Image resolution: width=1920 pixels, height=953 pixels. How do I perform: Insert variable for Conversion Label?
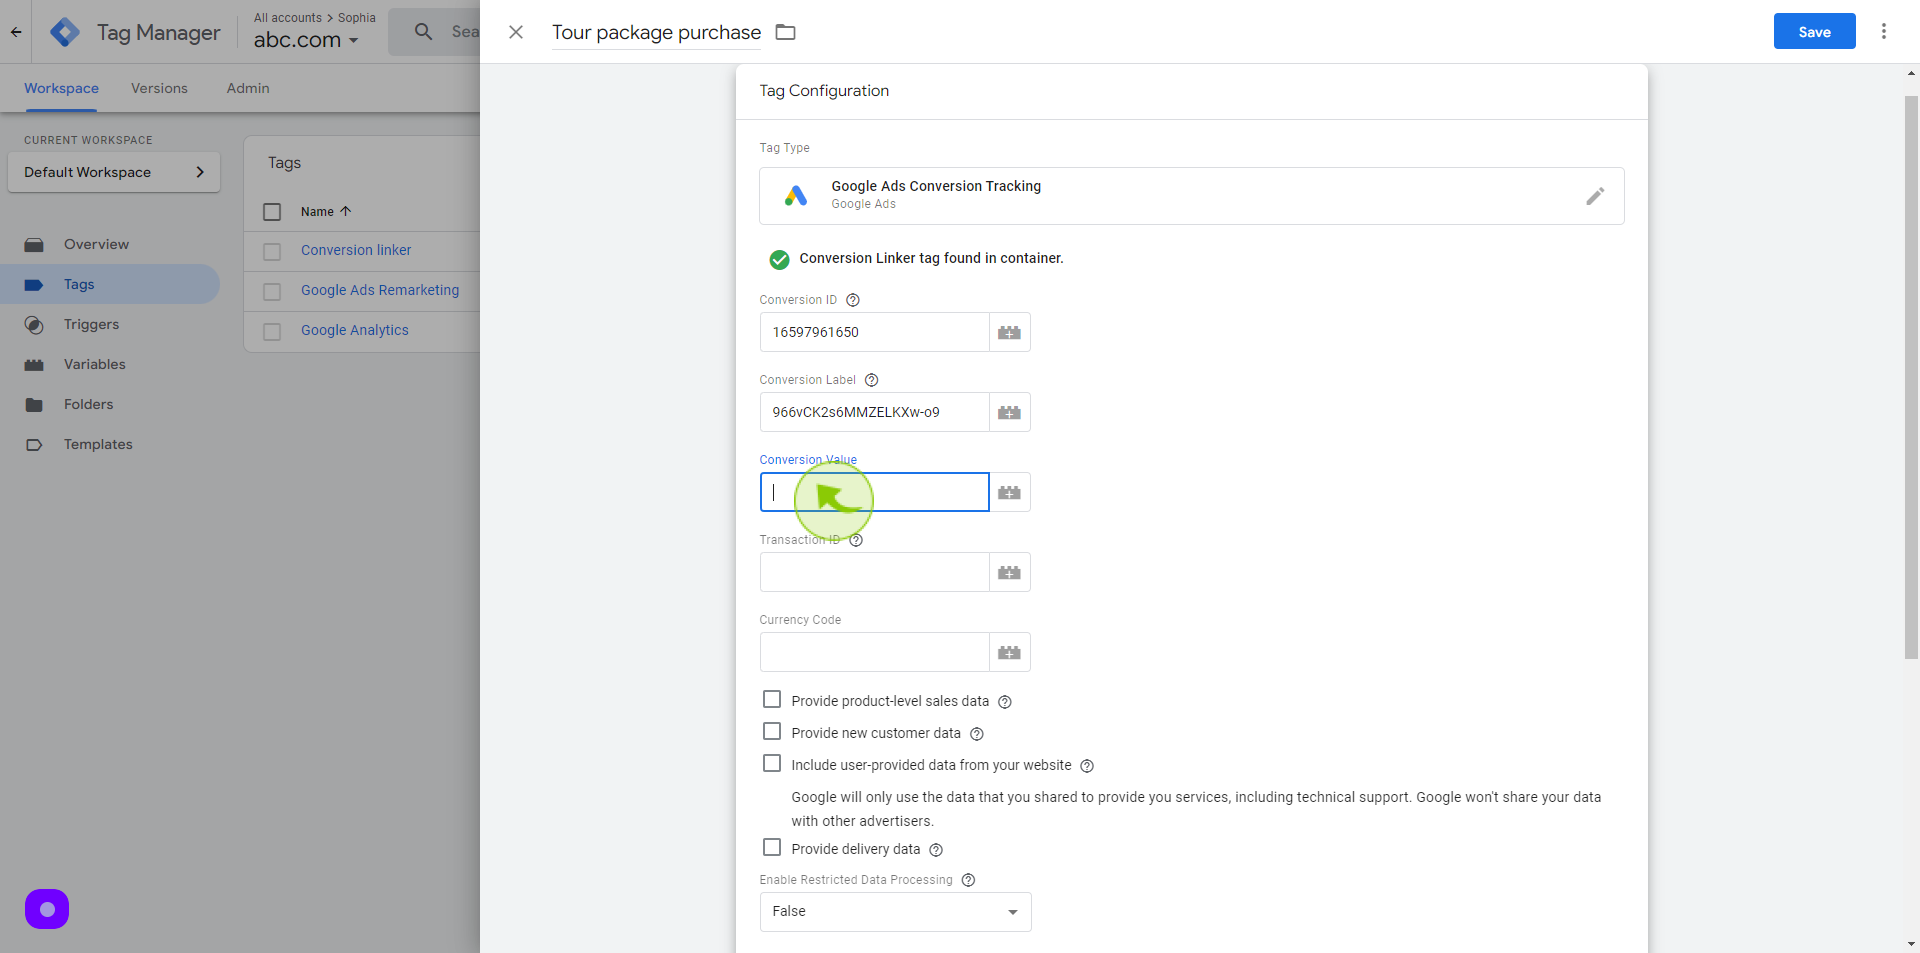click(x=1010, y=412)
